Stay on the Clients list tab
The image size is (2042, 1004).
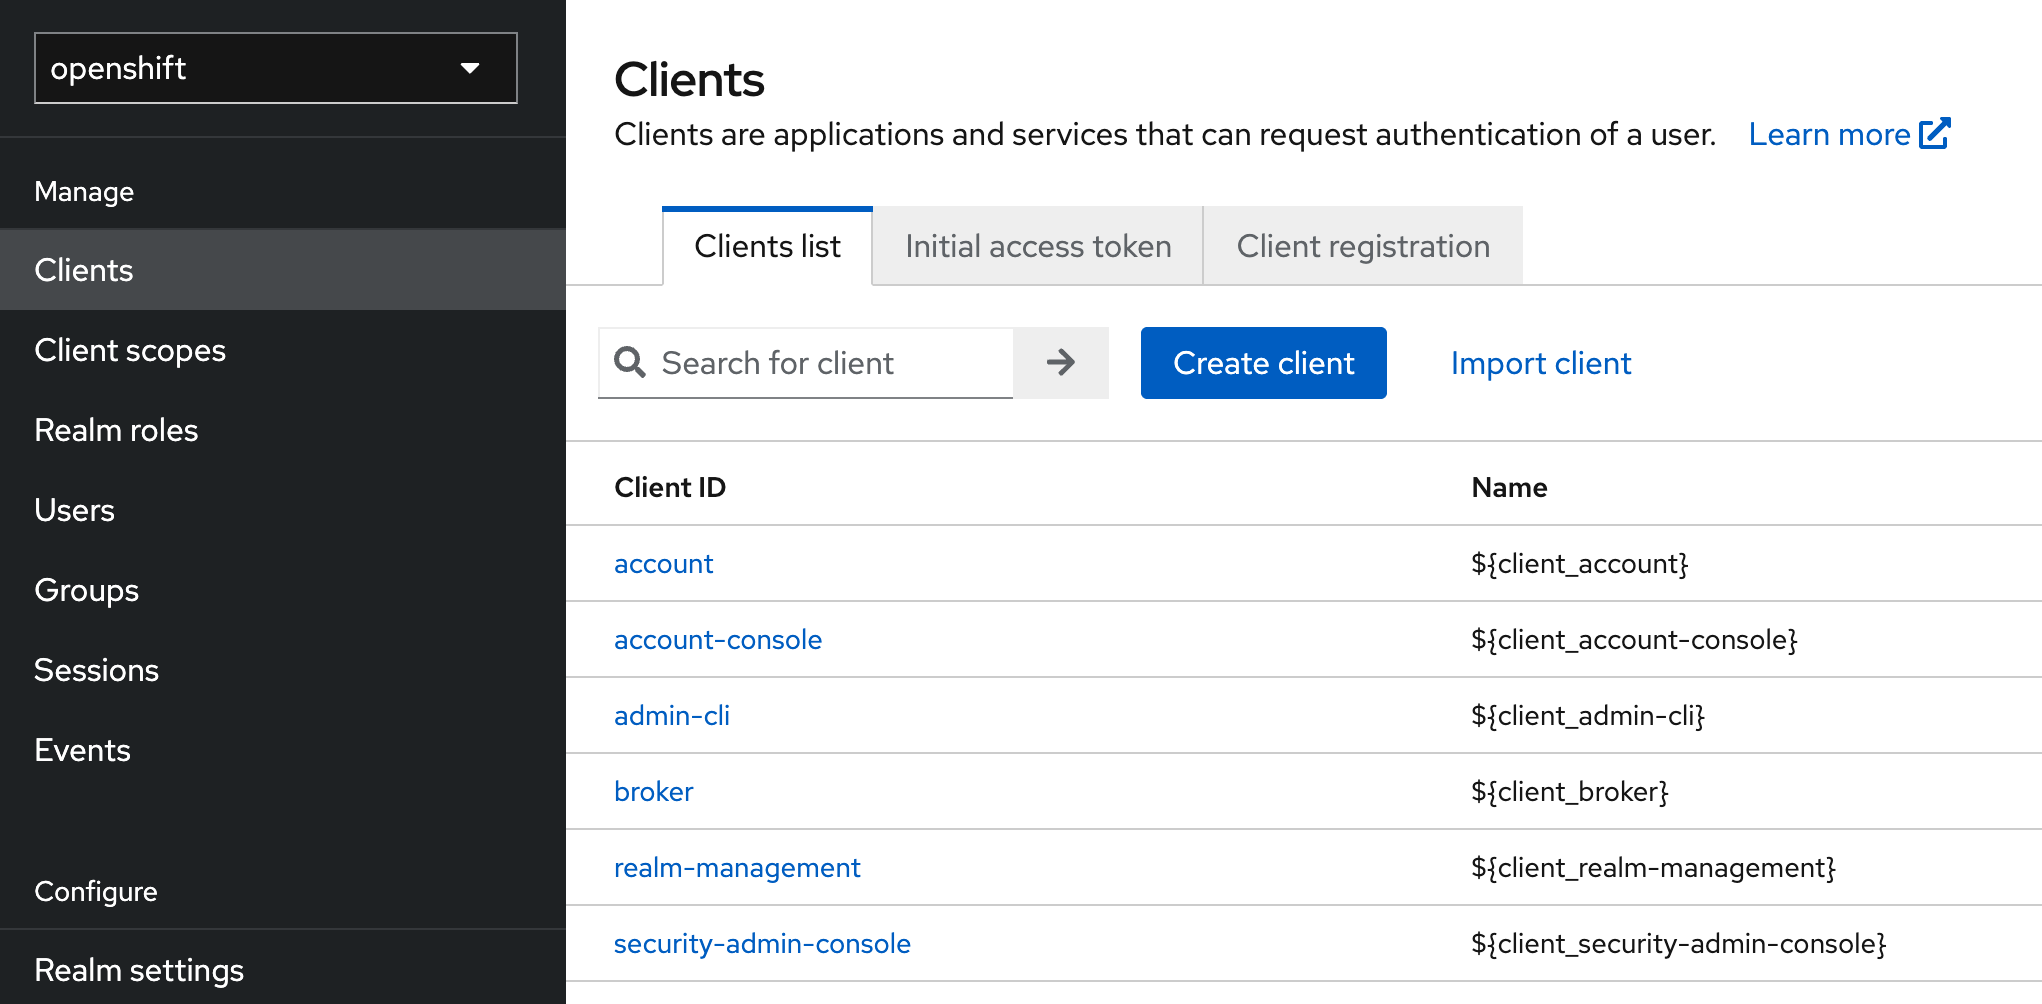pos(767,245)
